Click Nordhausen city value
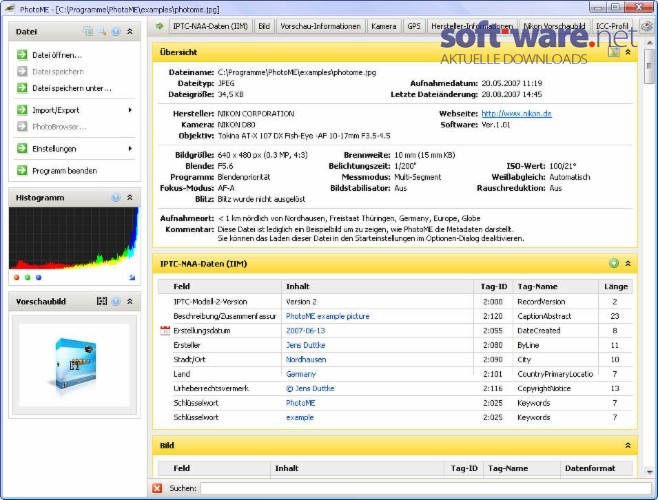Image resolution: width=658 pixels, height=500 pixels. click(x=306, y=359)
